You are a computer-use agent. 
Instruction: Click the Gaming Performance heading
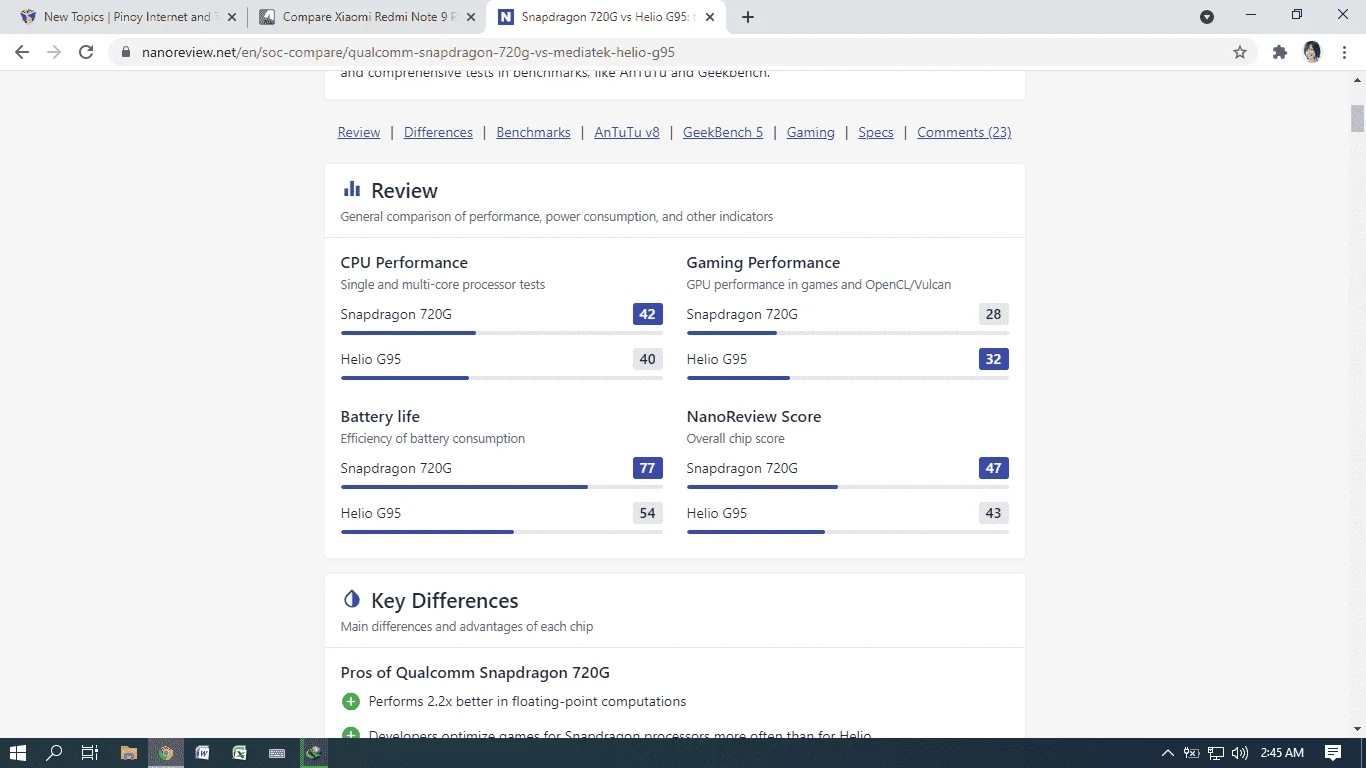763,262
